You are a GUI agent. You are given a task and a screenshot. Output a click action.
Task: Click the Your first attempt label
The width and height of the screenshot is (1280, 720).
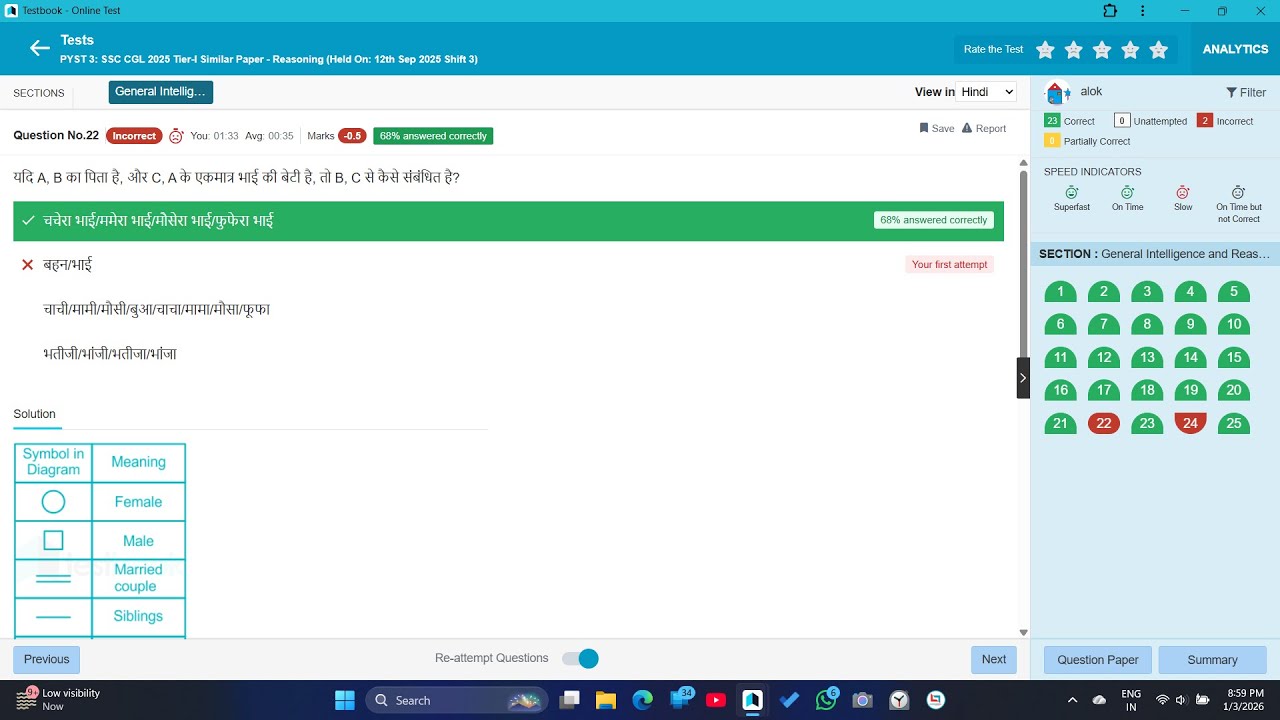pos(949,265)
